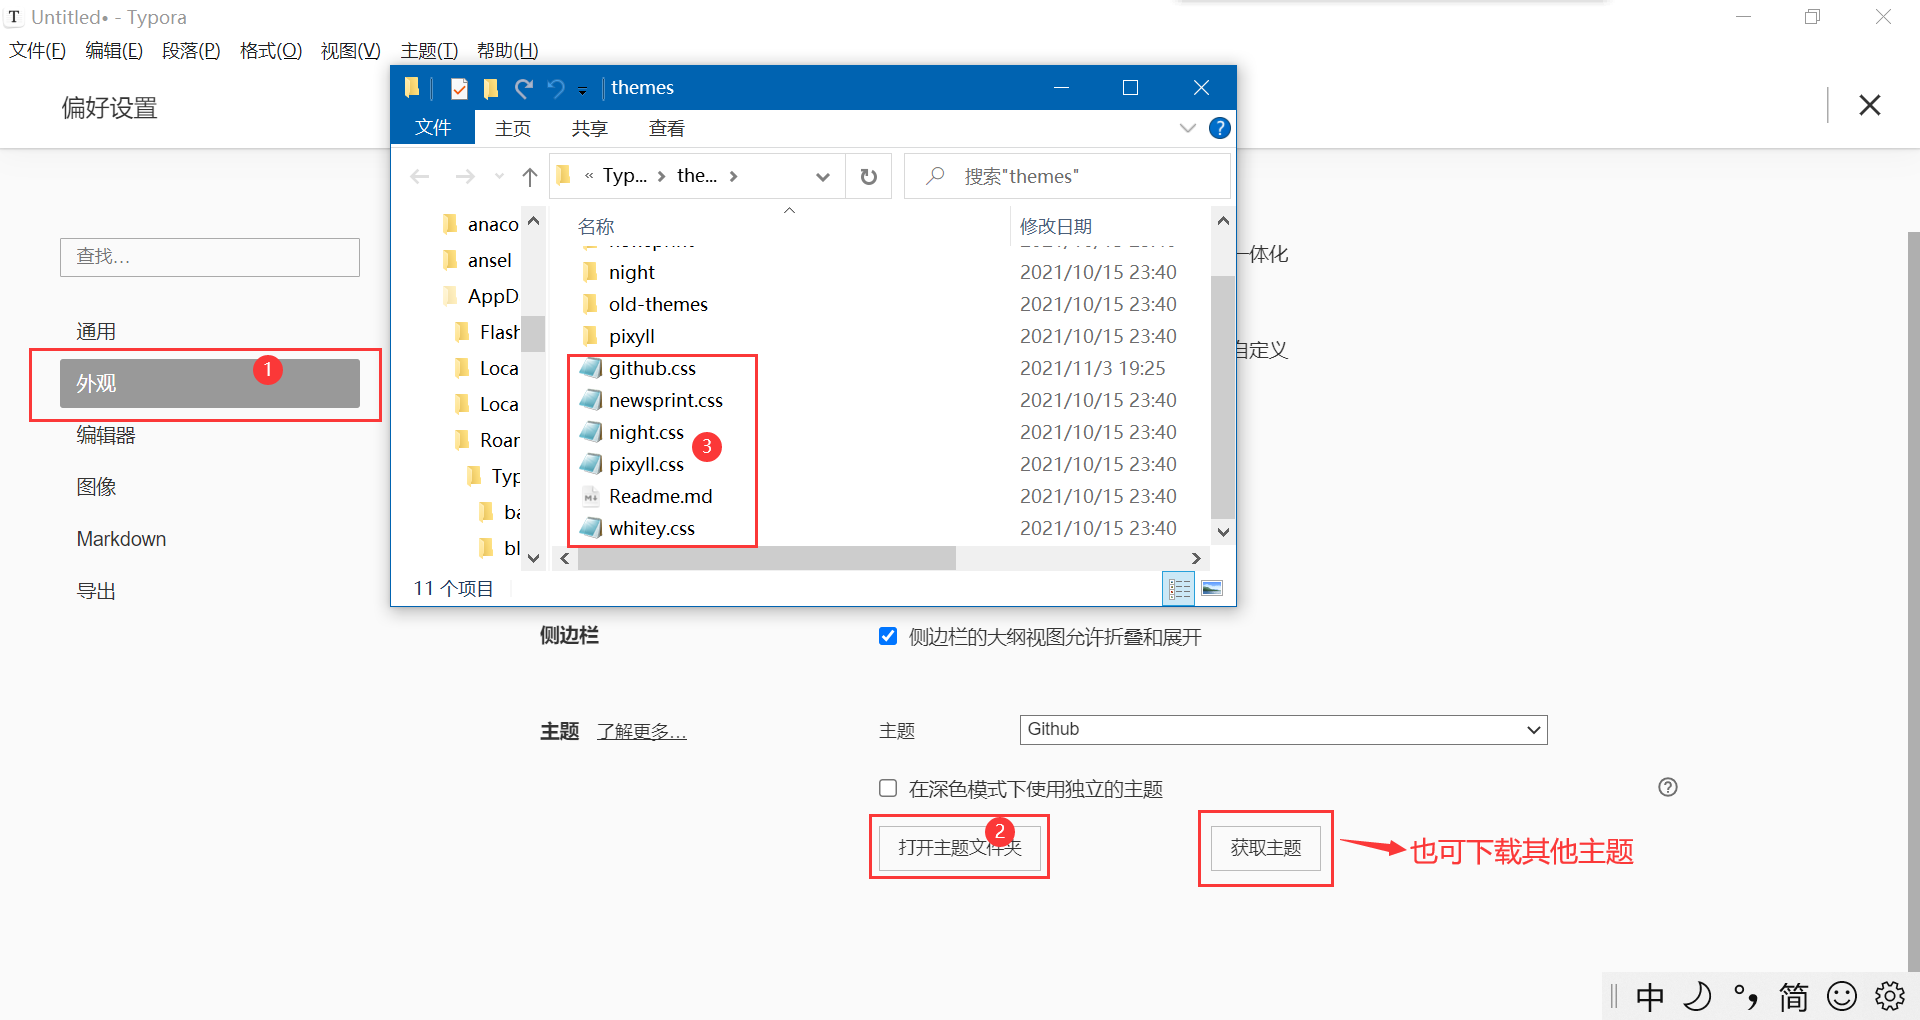Image resolution: width=1920 pixels, height=1020 pixels.
Task: Click the spell check icon in status bar
Action: pos(1746,996)
